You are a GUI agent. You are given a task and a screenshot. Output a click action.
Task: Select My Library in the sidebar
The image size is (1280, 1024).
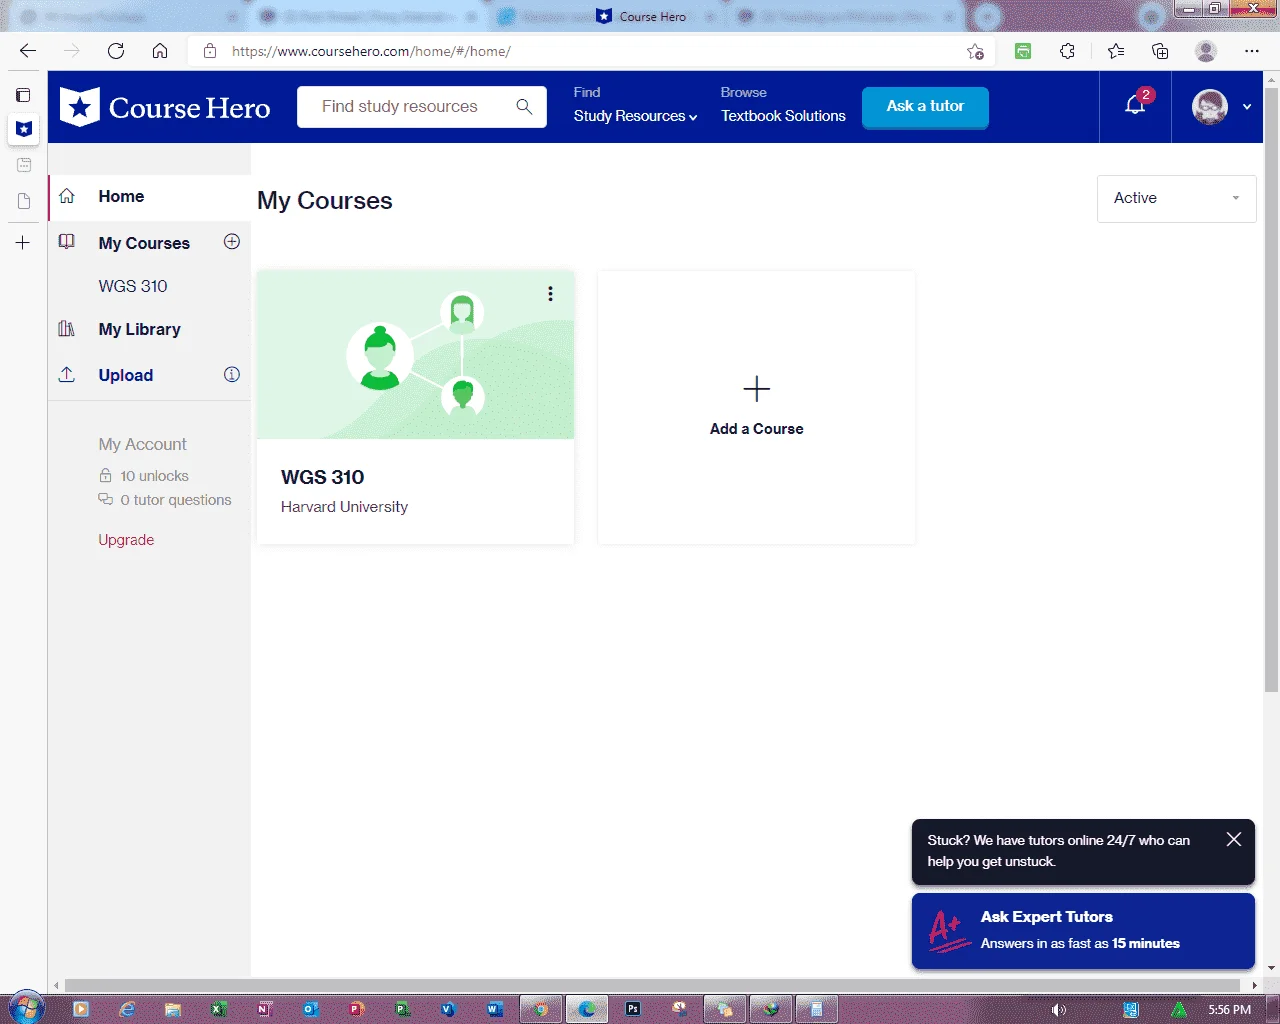(x=140, y=329)
